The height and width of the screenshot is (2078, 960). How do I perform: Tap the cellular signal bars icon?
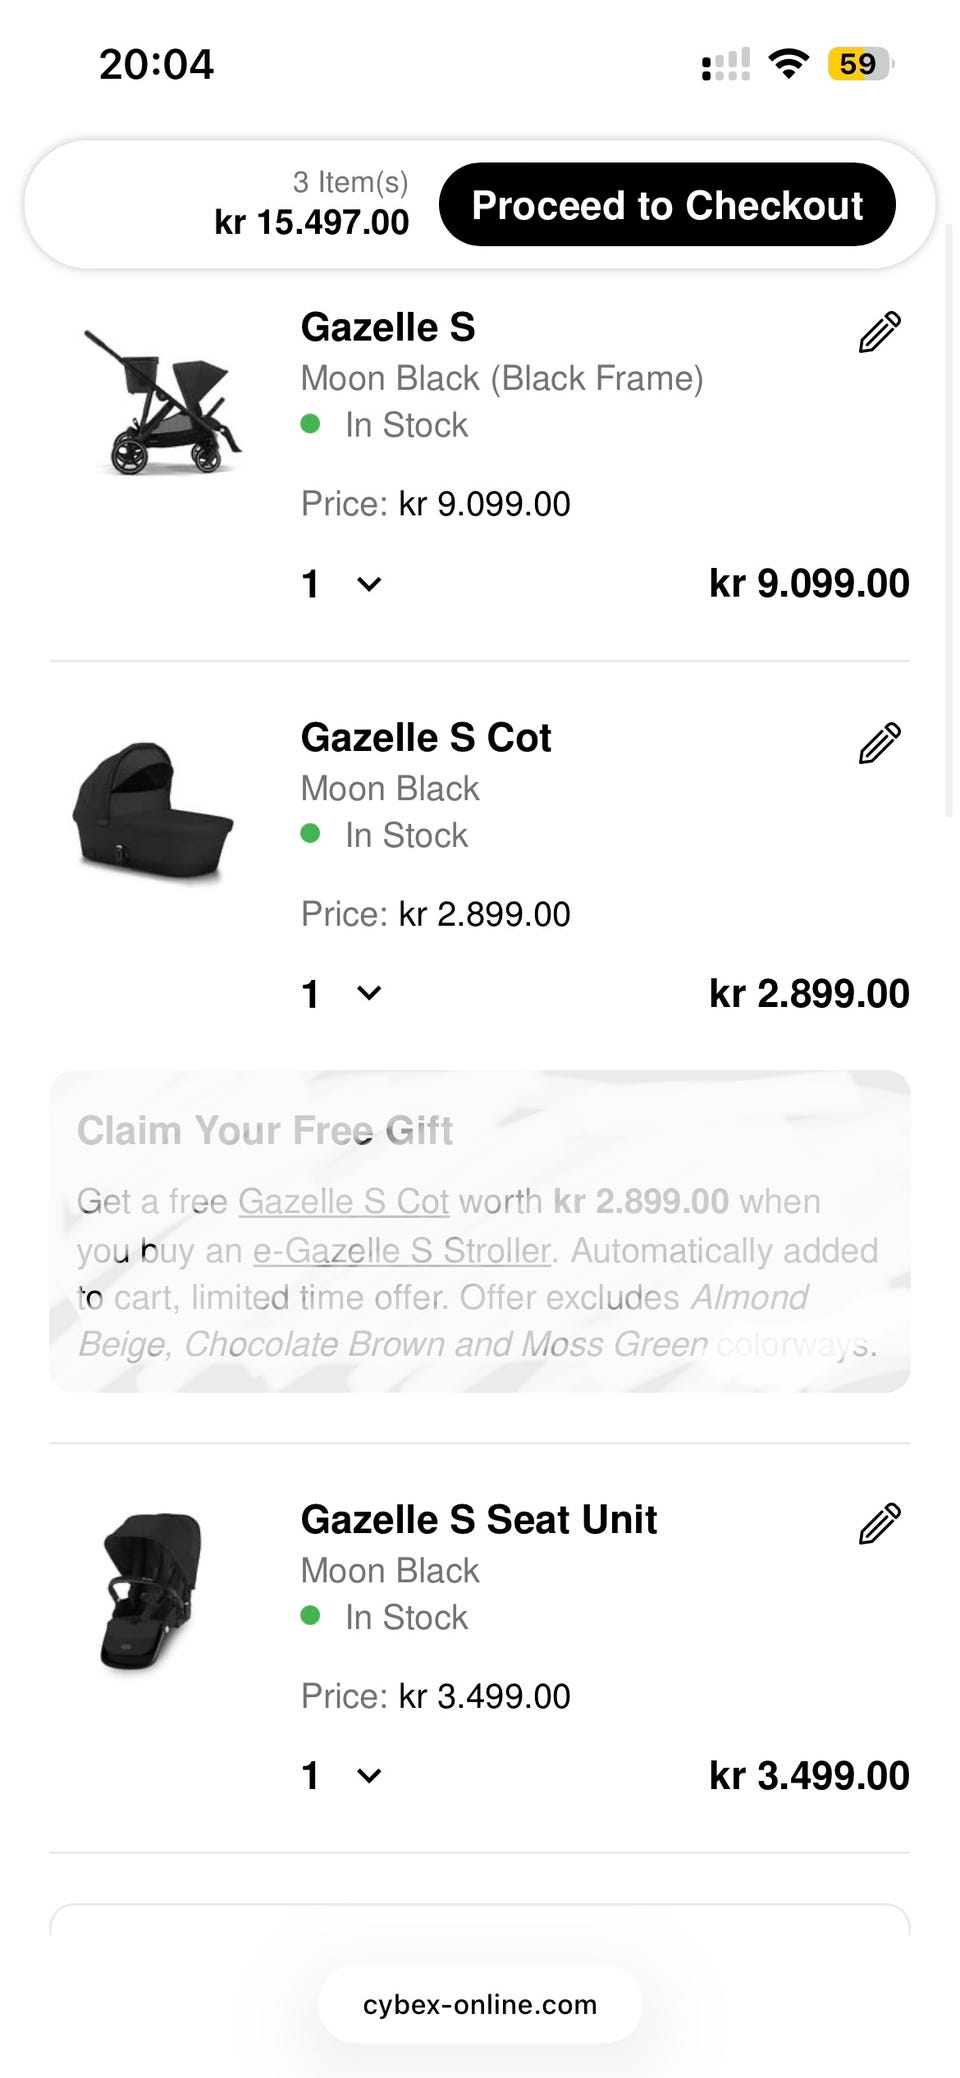click(726, 65)
